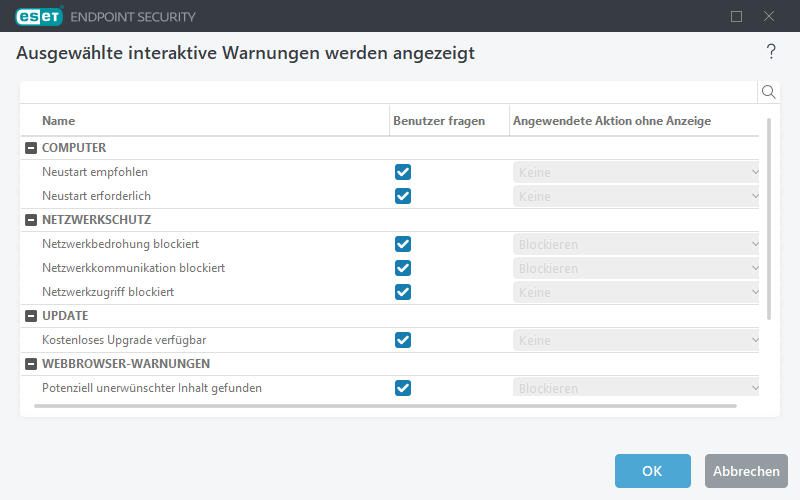Toggle checkbox for Potenziell unerwünschter Inhalt gefunden
The image size is (800, 500).
click(403, 388)
